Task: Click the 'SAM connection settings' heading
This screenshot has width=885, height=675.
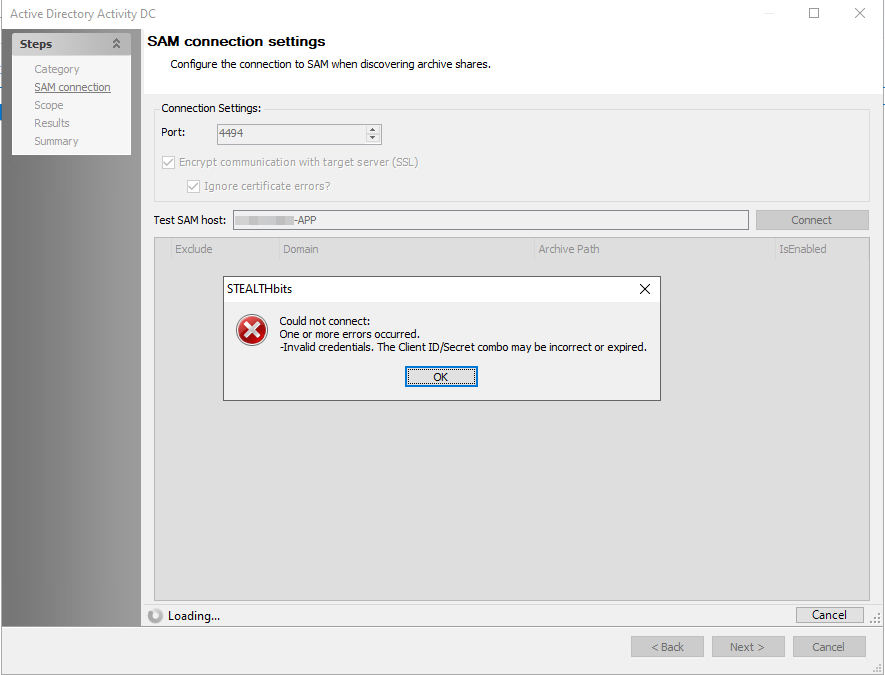Action: tap(236, 41)
